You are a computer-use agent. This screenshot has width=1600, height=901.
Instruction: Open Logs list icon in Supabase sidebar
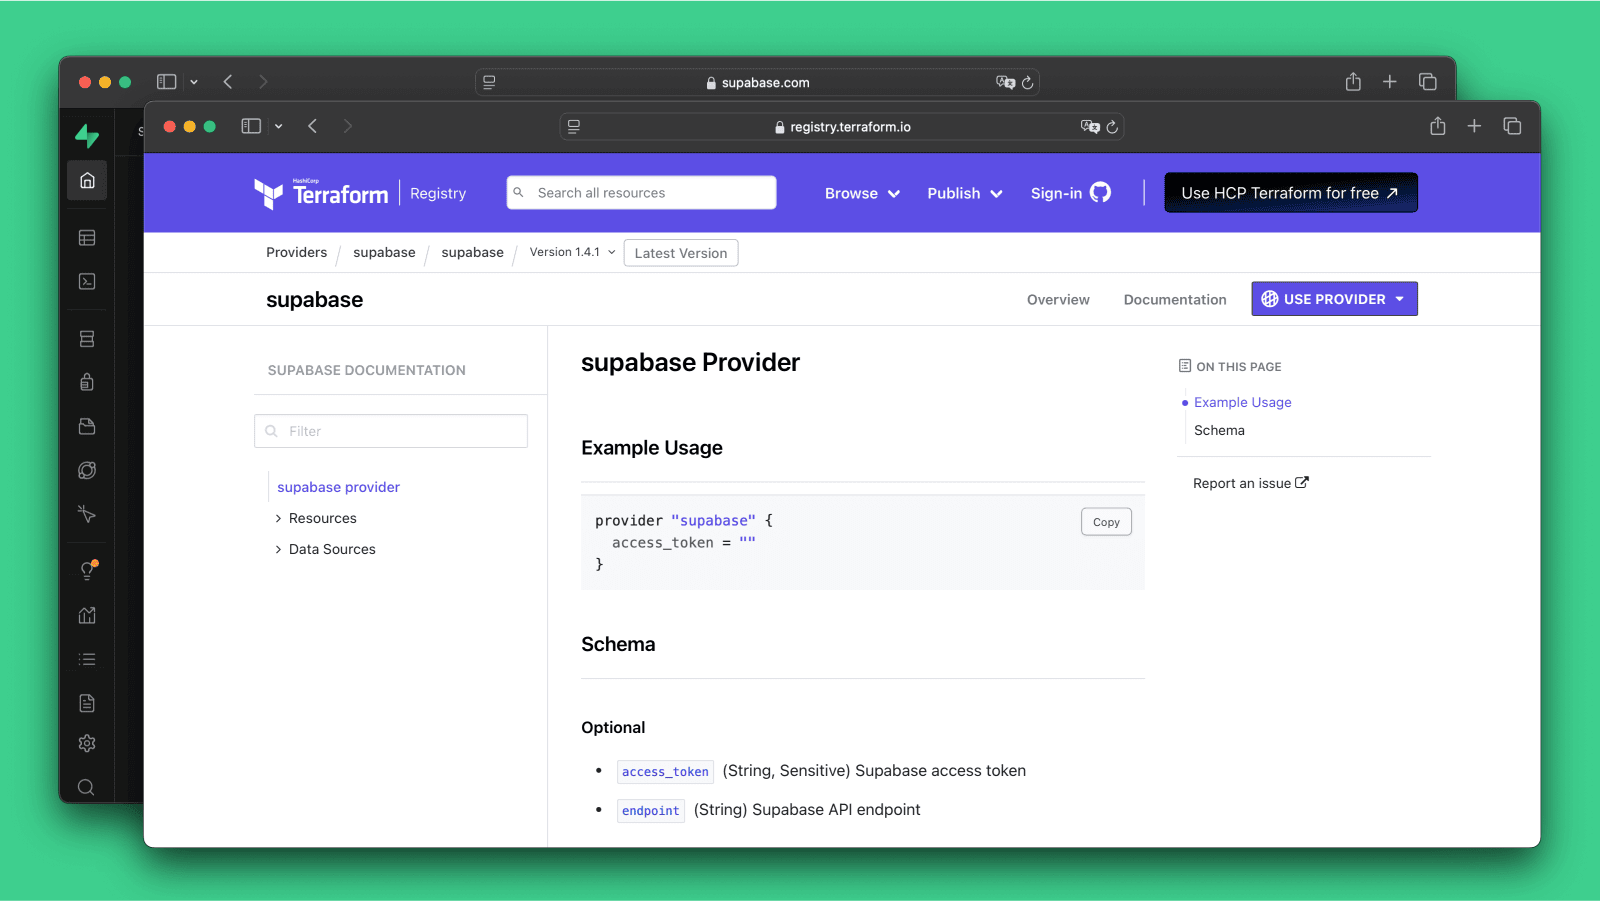tap(87, 659)
